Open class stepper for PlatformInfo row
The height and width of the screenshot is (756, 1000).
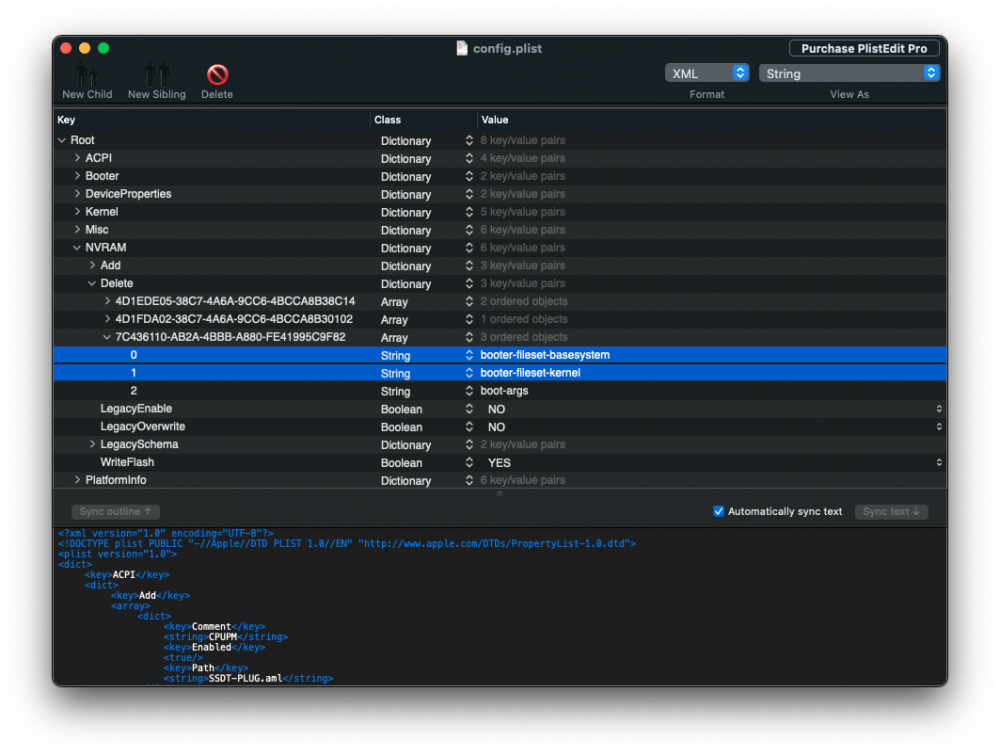point(469,480)
